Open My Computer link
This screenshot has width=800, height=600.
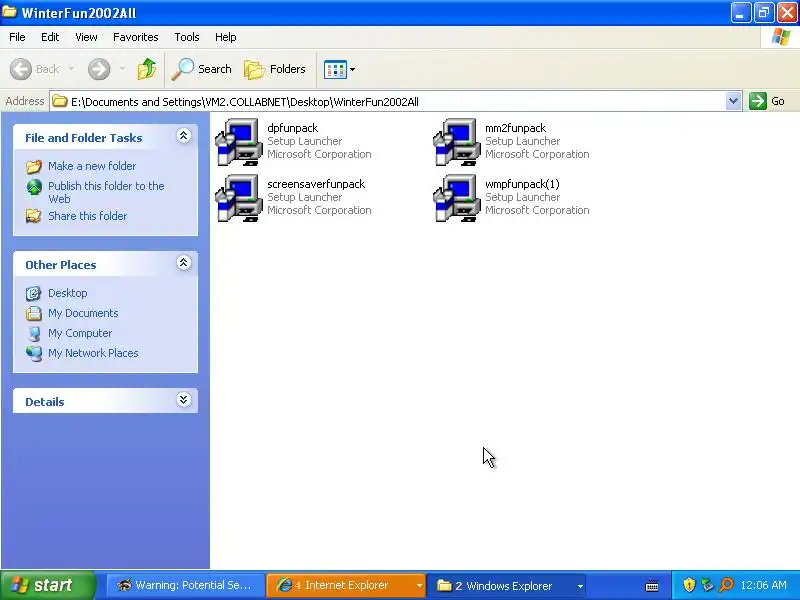pos(80,333)
